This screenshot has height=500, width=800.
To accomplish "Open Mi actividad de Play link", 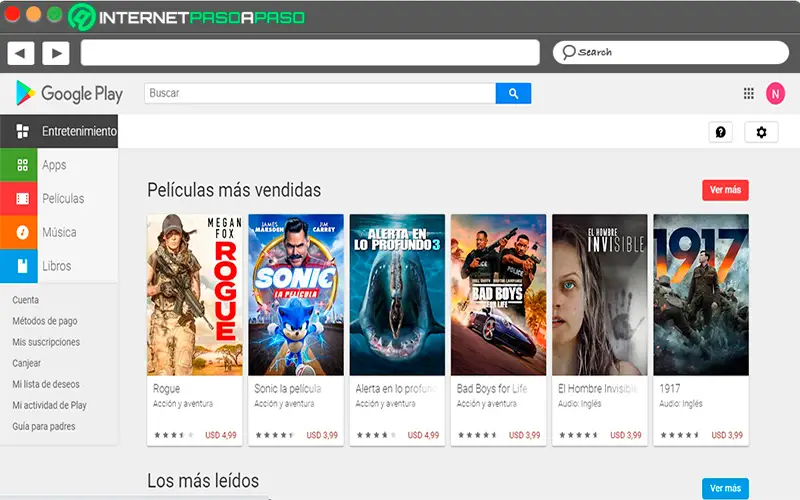I will [x=49, y=405].
